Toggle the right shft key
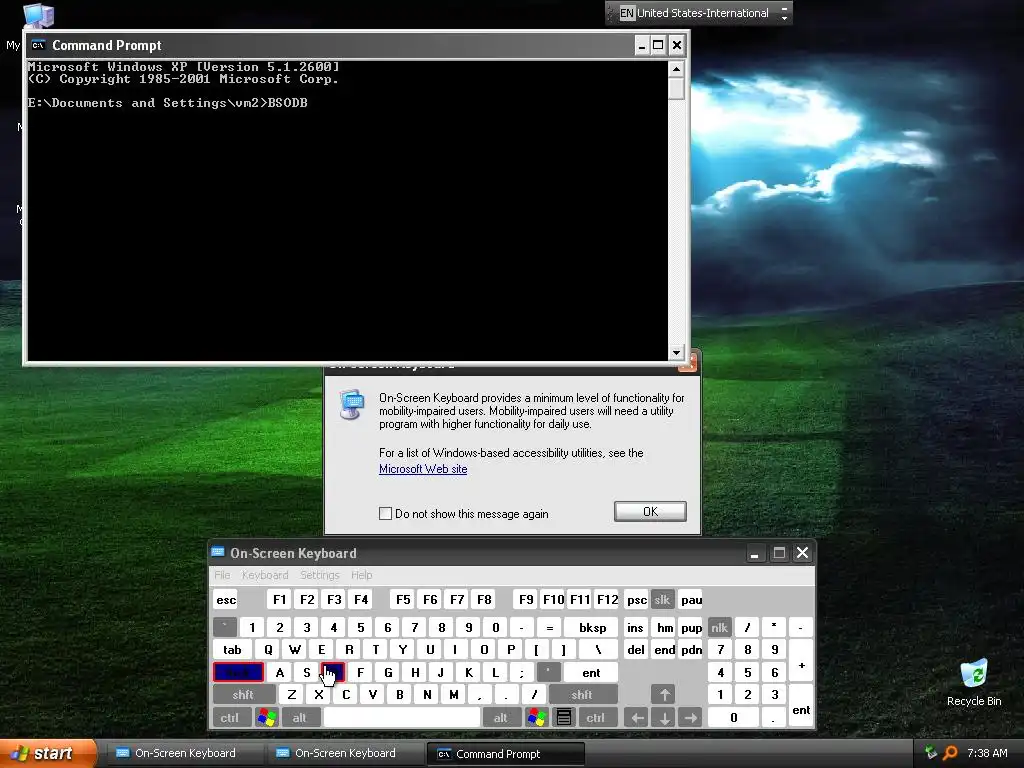This screenshot has width=1024, height=768. click(x=582, y=695)
